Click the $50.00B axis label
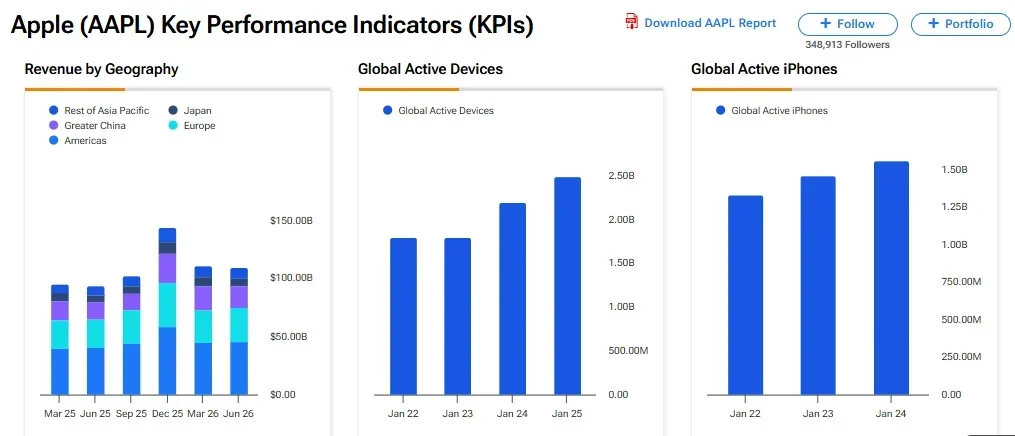Screen dimensions: 1015x436 coord(289,337)
